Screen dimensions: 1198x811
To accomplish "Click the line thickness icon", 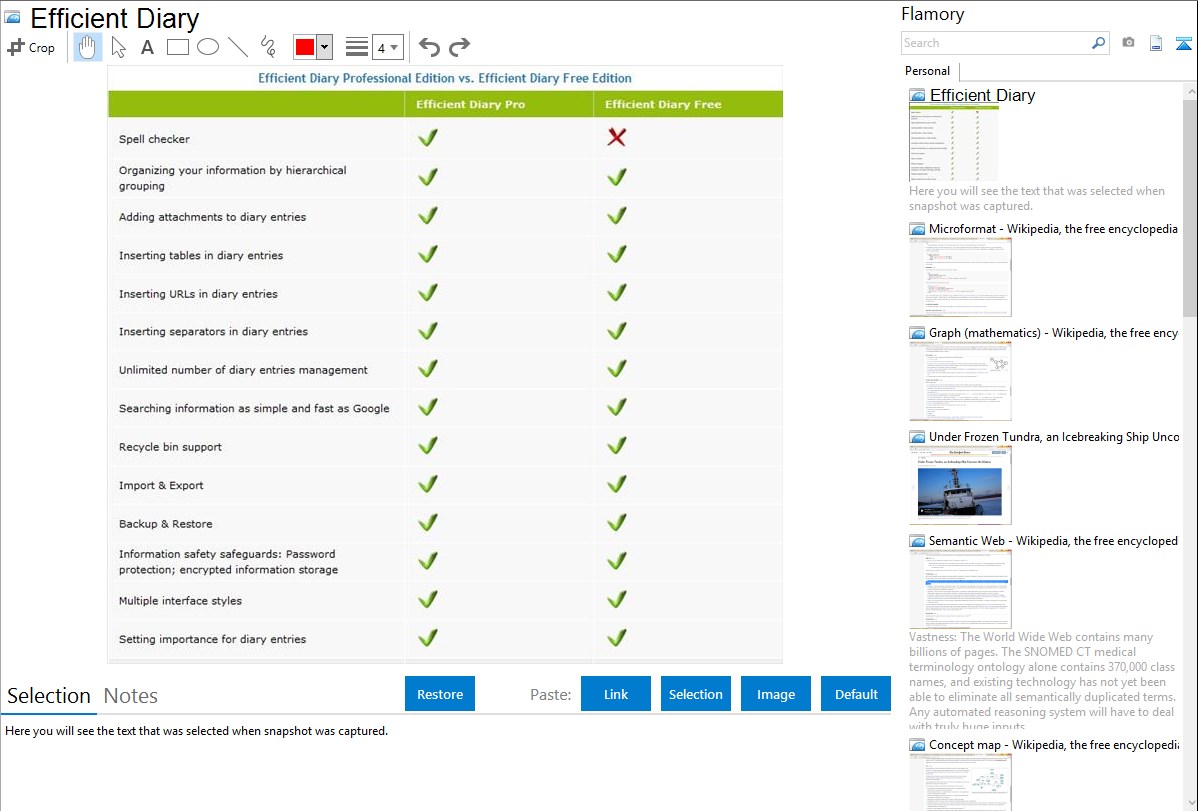I will (x=357, y=47).
